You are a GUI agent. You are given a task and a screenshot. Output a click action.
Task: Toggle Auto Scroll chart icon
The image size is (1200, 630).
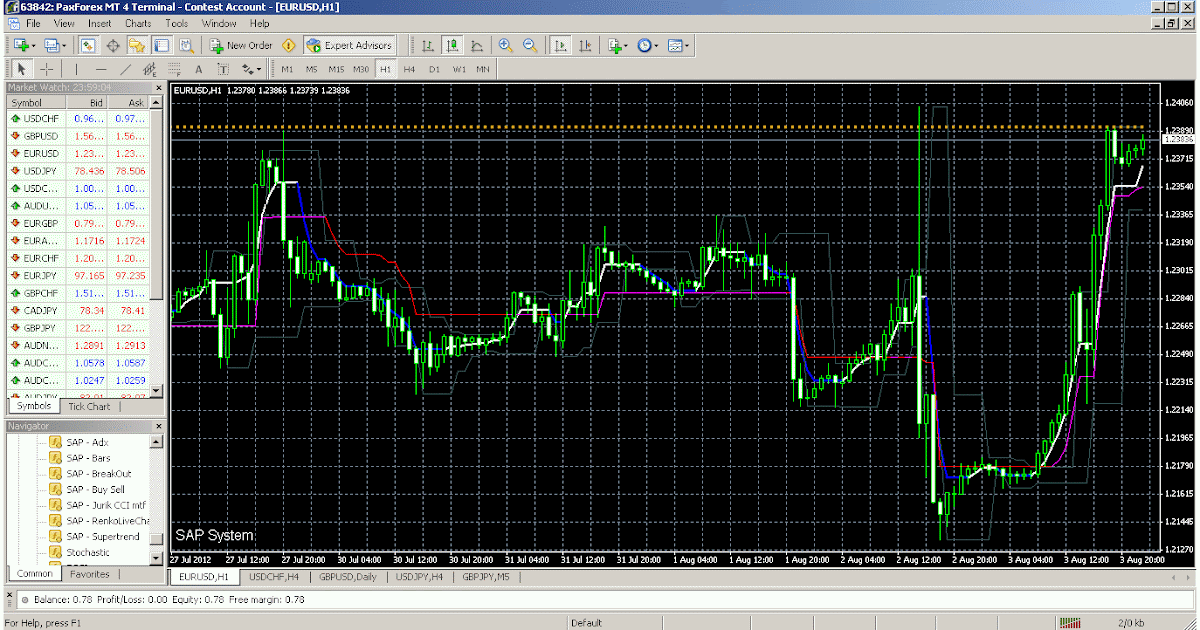click(x=560, y=45)
